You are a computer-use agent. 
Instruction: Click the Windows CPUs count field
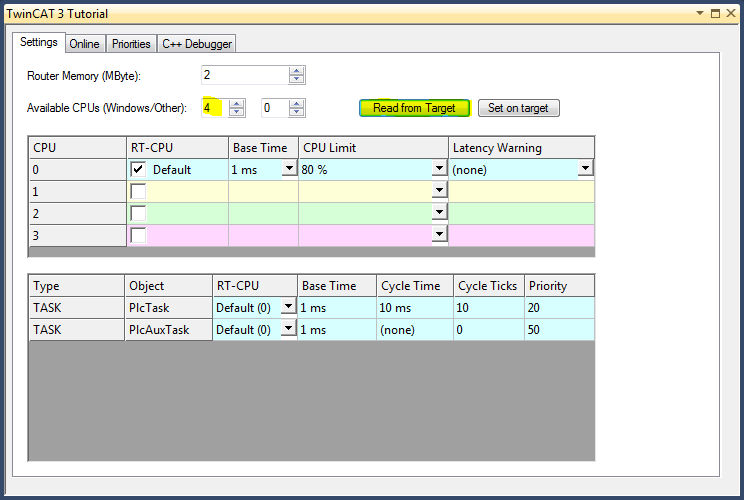[x=215, y=108]
